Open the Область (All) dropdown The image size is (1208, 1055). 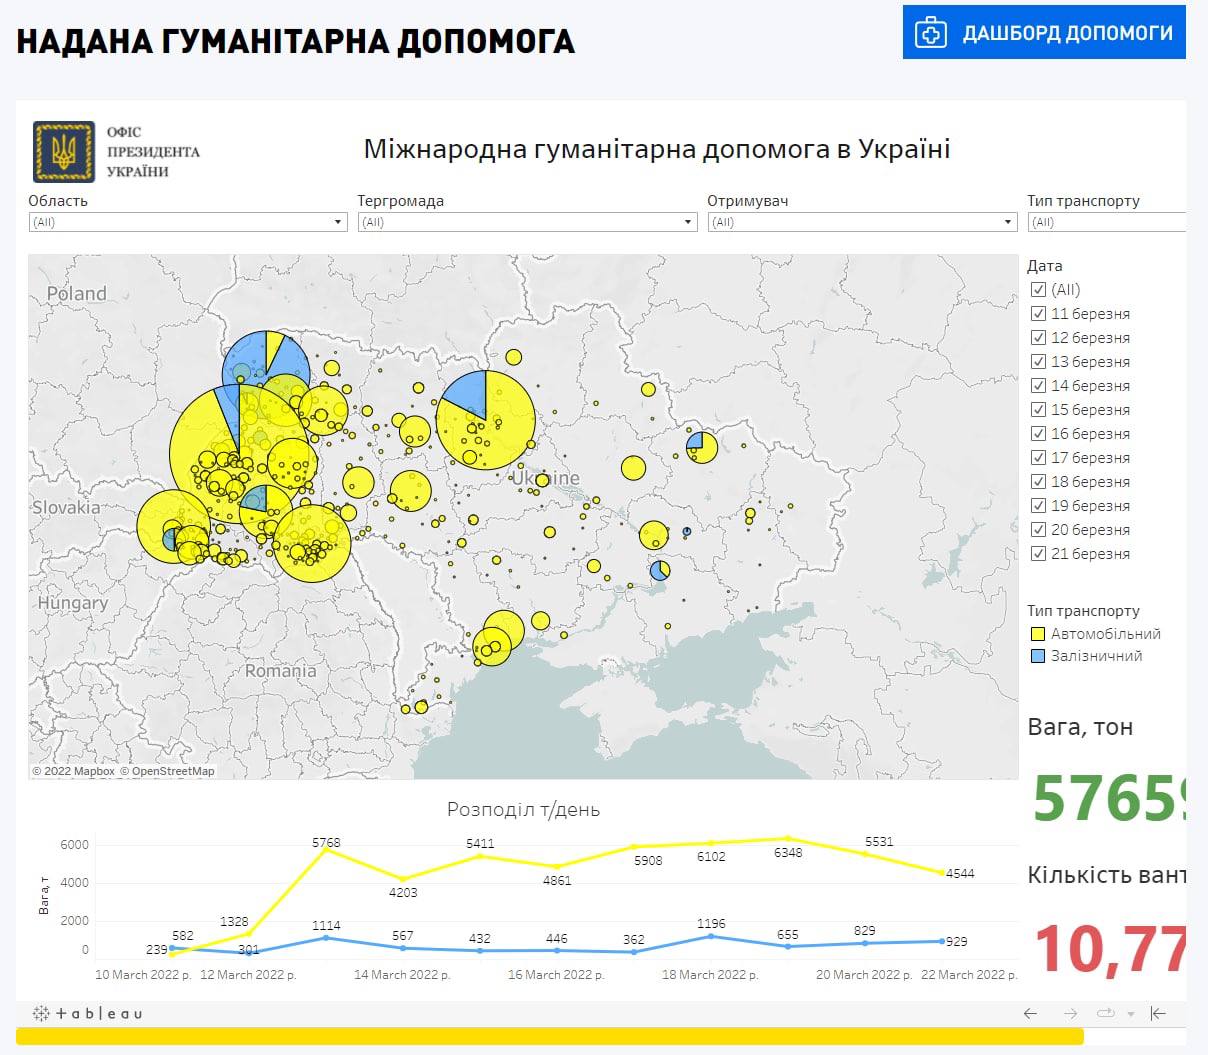[x=338, y=221]
